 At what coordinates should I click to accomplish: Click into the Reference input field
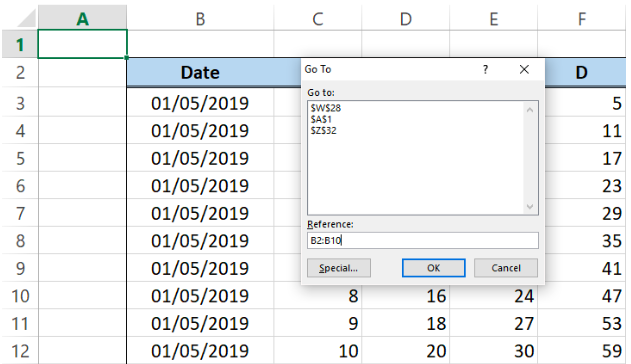coord(423,241)
